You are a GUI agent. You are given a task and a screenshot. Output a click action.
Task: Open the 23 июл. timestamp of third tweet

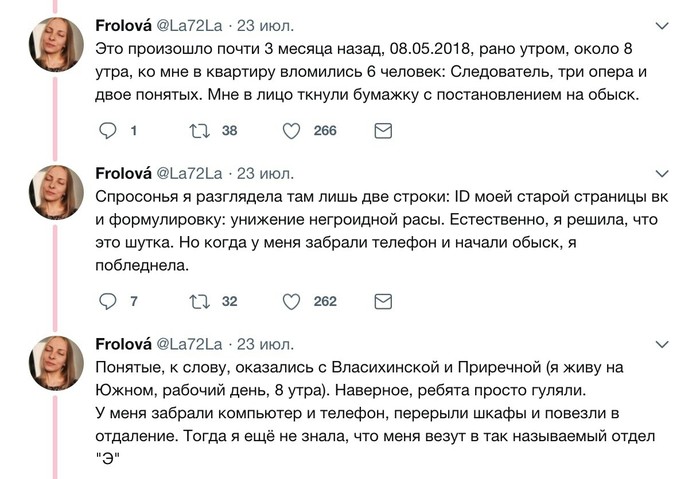265,344
